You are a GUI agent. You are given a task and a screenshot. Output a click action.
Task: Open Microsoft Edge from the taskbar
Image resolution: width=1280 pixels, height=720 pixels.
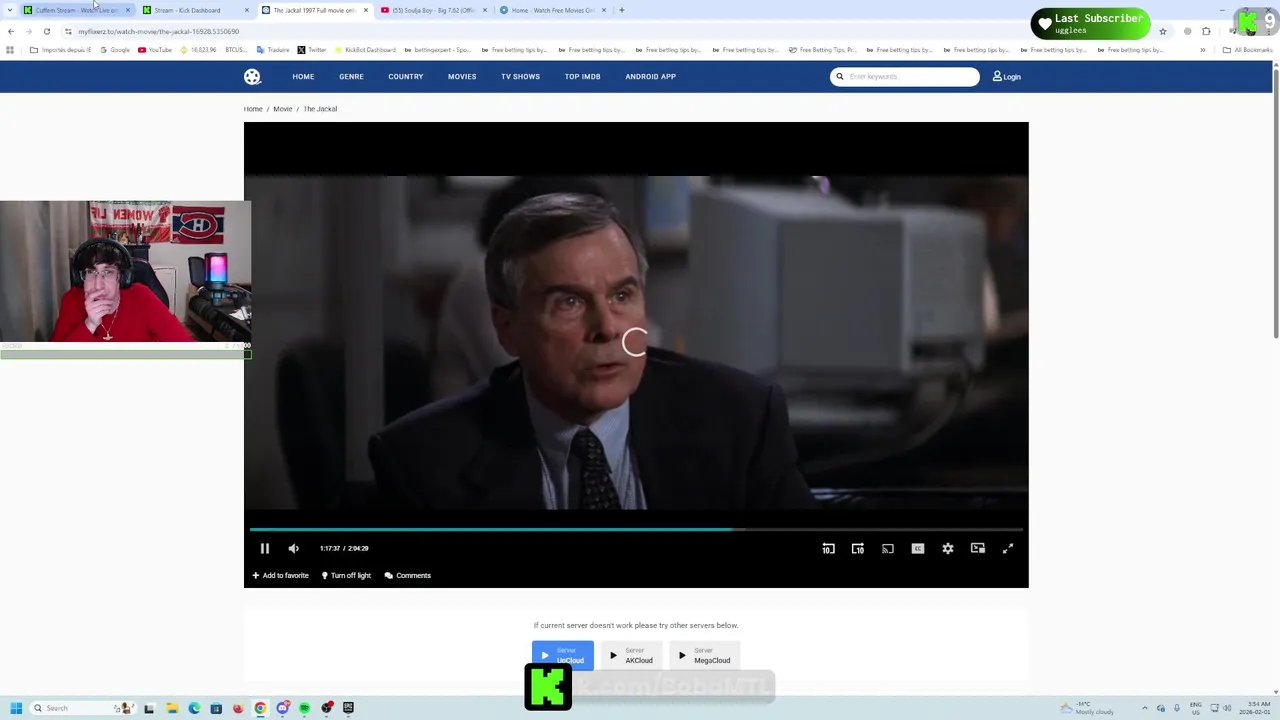click(x=194, y=708)
